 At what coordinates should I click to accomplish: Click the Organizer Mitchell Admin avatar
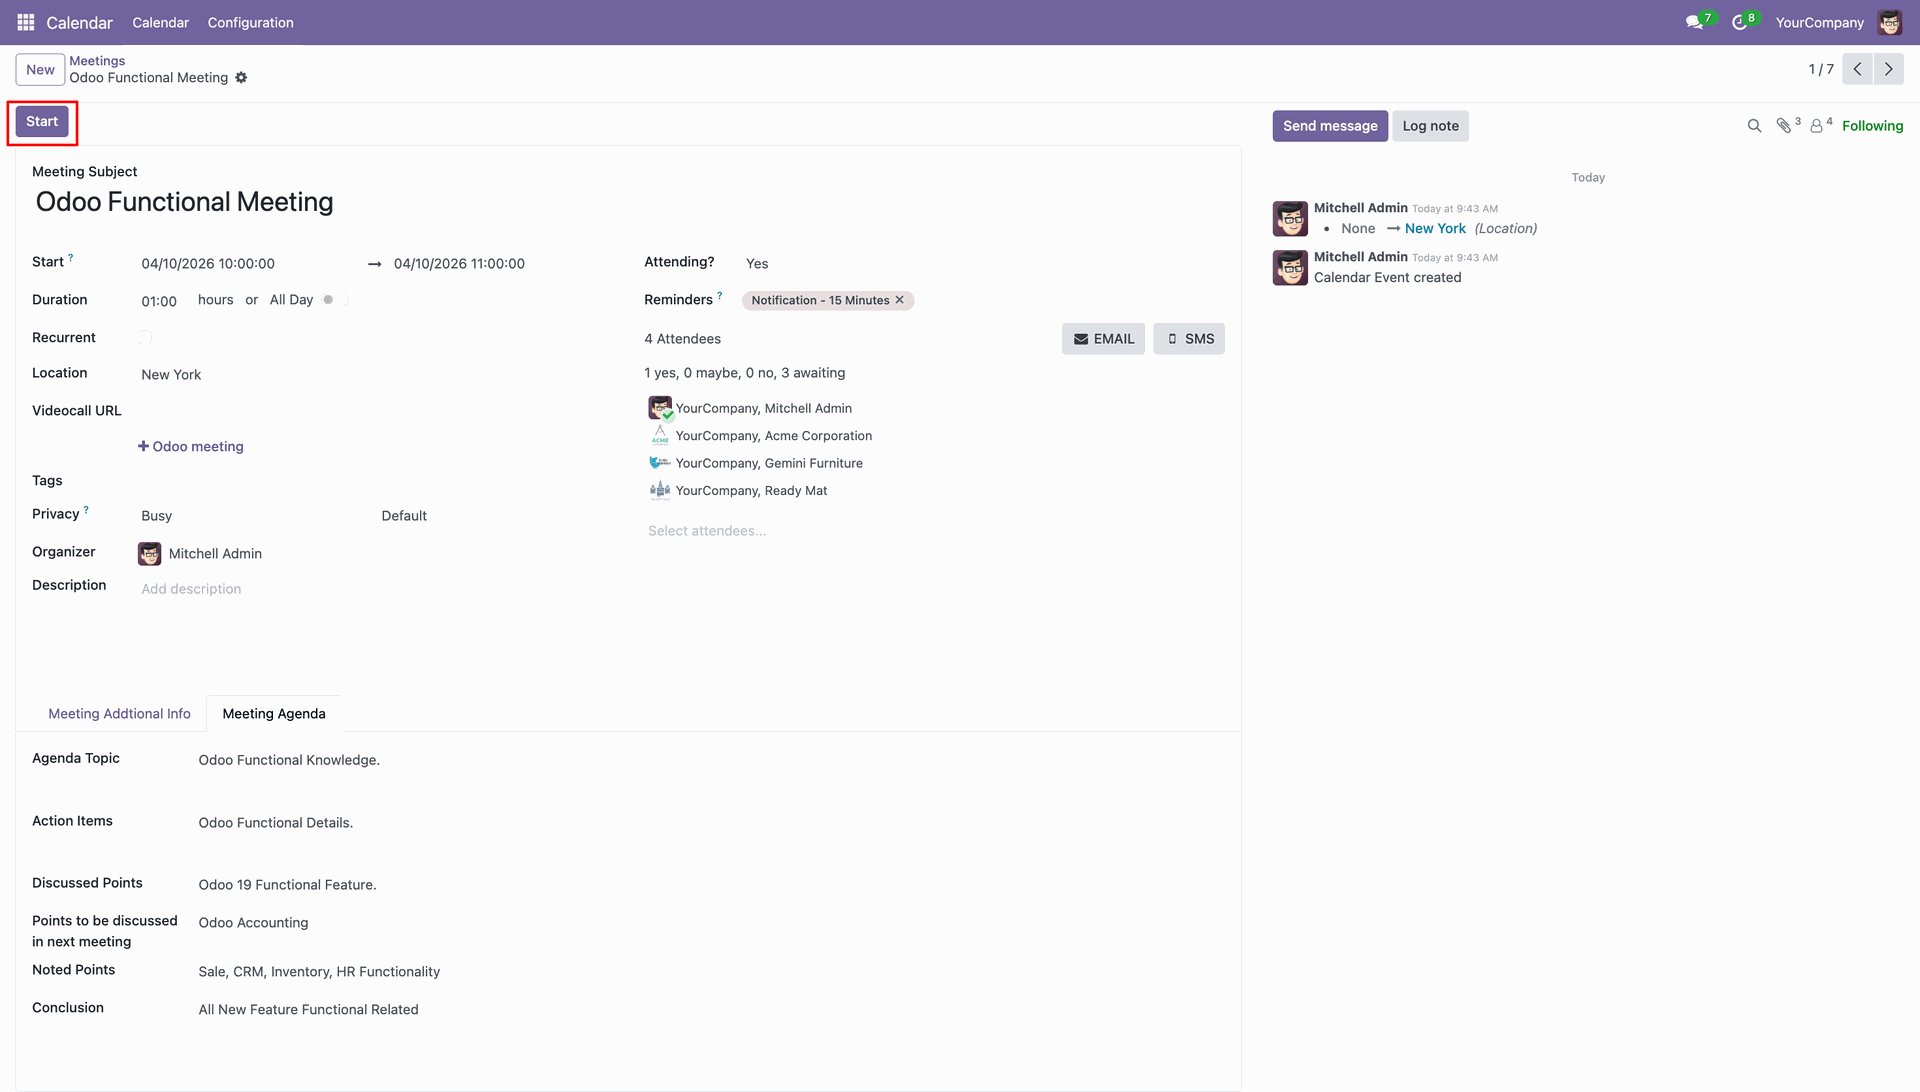150,554
